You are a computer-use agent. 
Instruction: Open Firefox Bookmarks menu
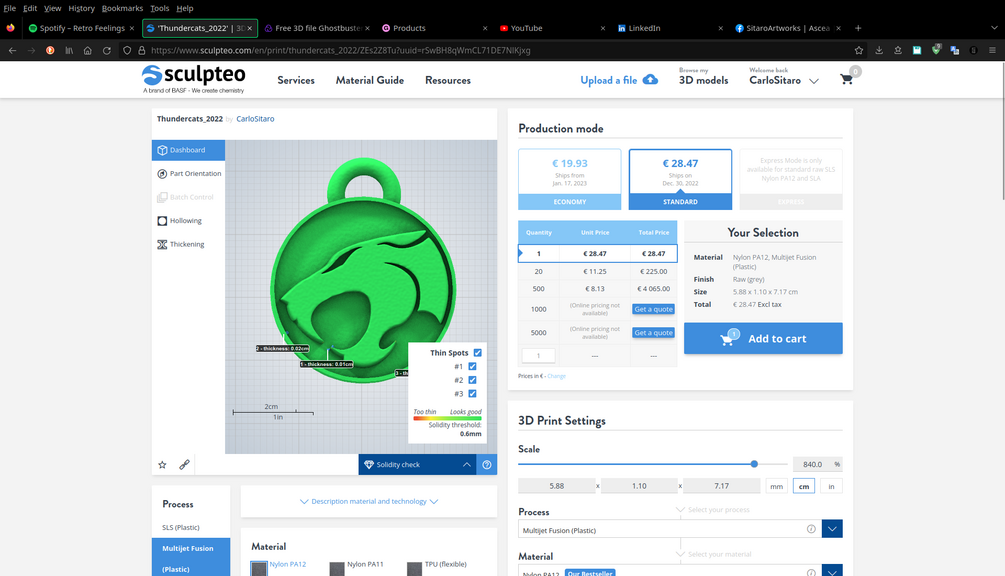[x=122, y=8]
